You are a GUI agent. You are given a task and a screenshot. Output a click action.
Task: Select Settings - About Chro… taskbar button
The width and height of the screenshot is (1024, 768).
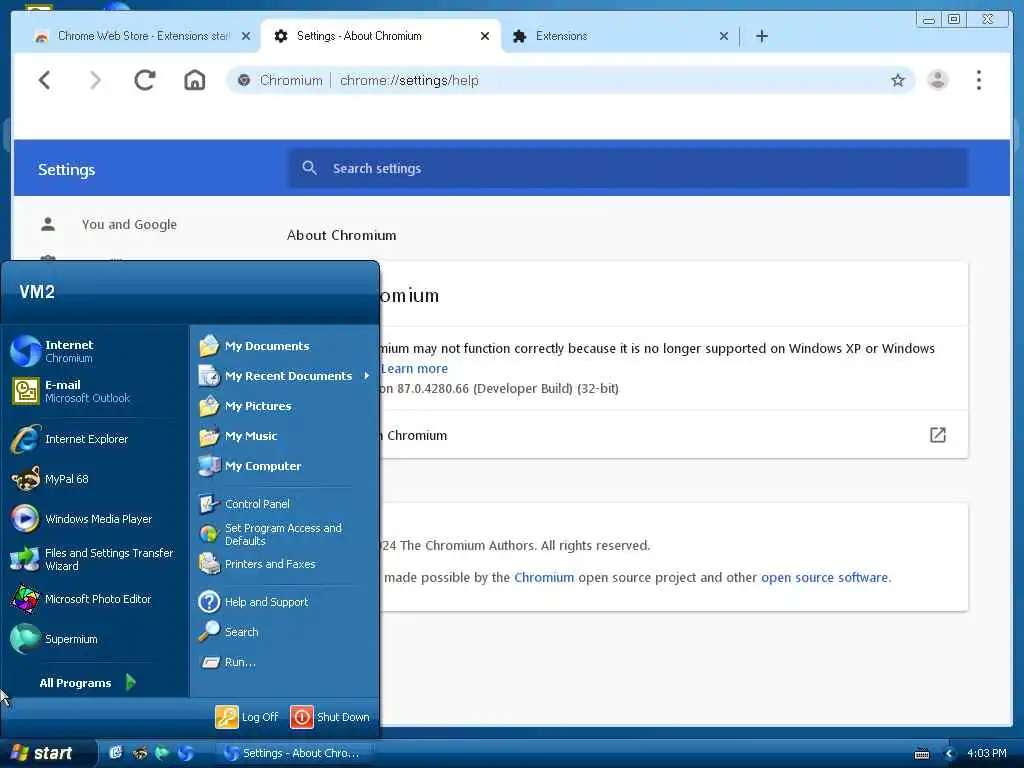[294, 753]
